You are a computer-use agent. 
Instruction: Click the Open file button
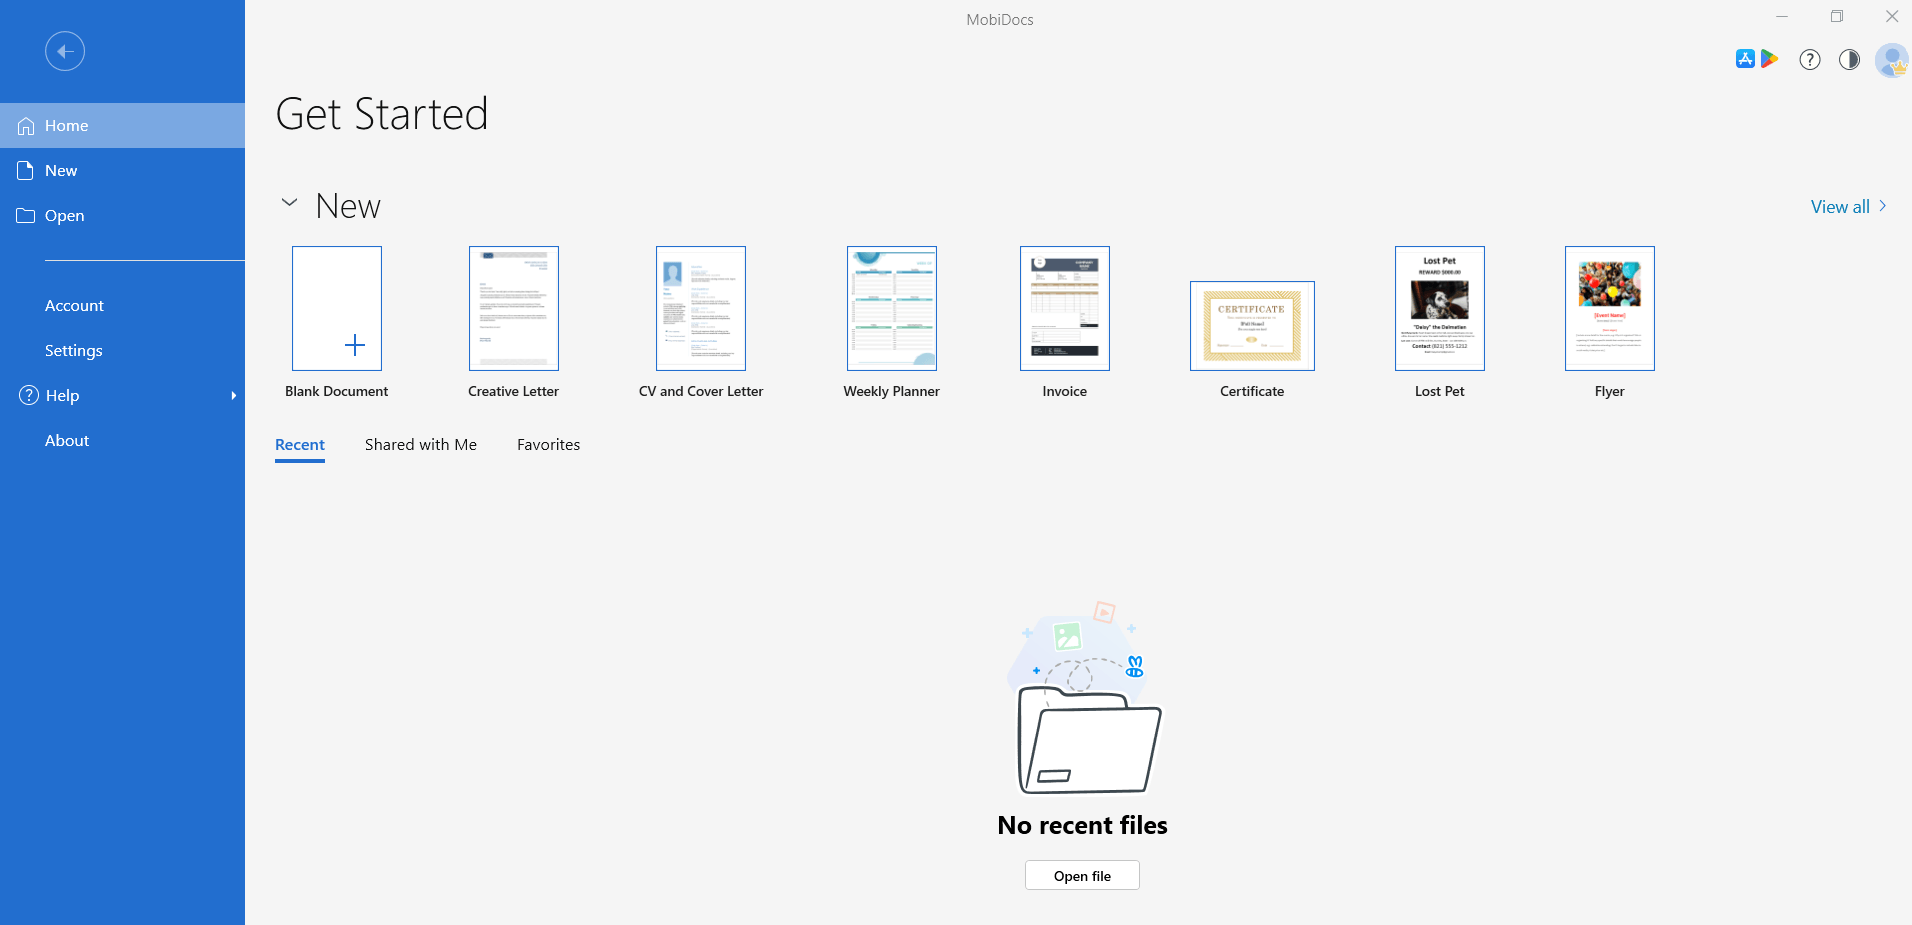point(1082,876)
